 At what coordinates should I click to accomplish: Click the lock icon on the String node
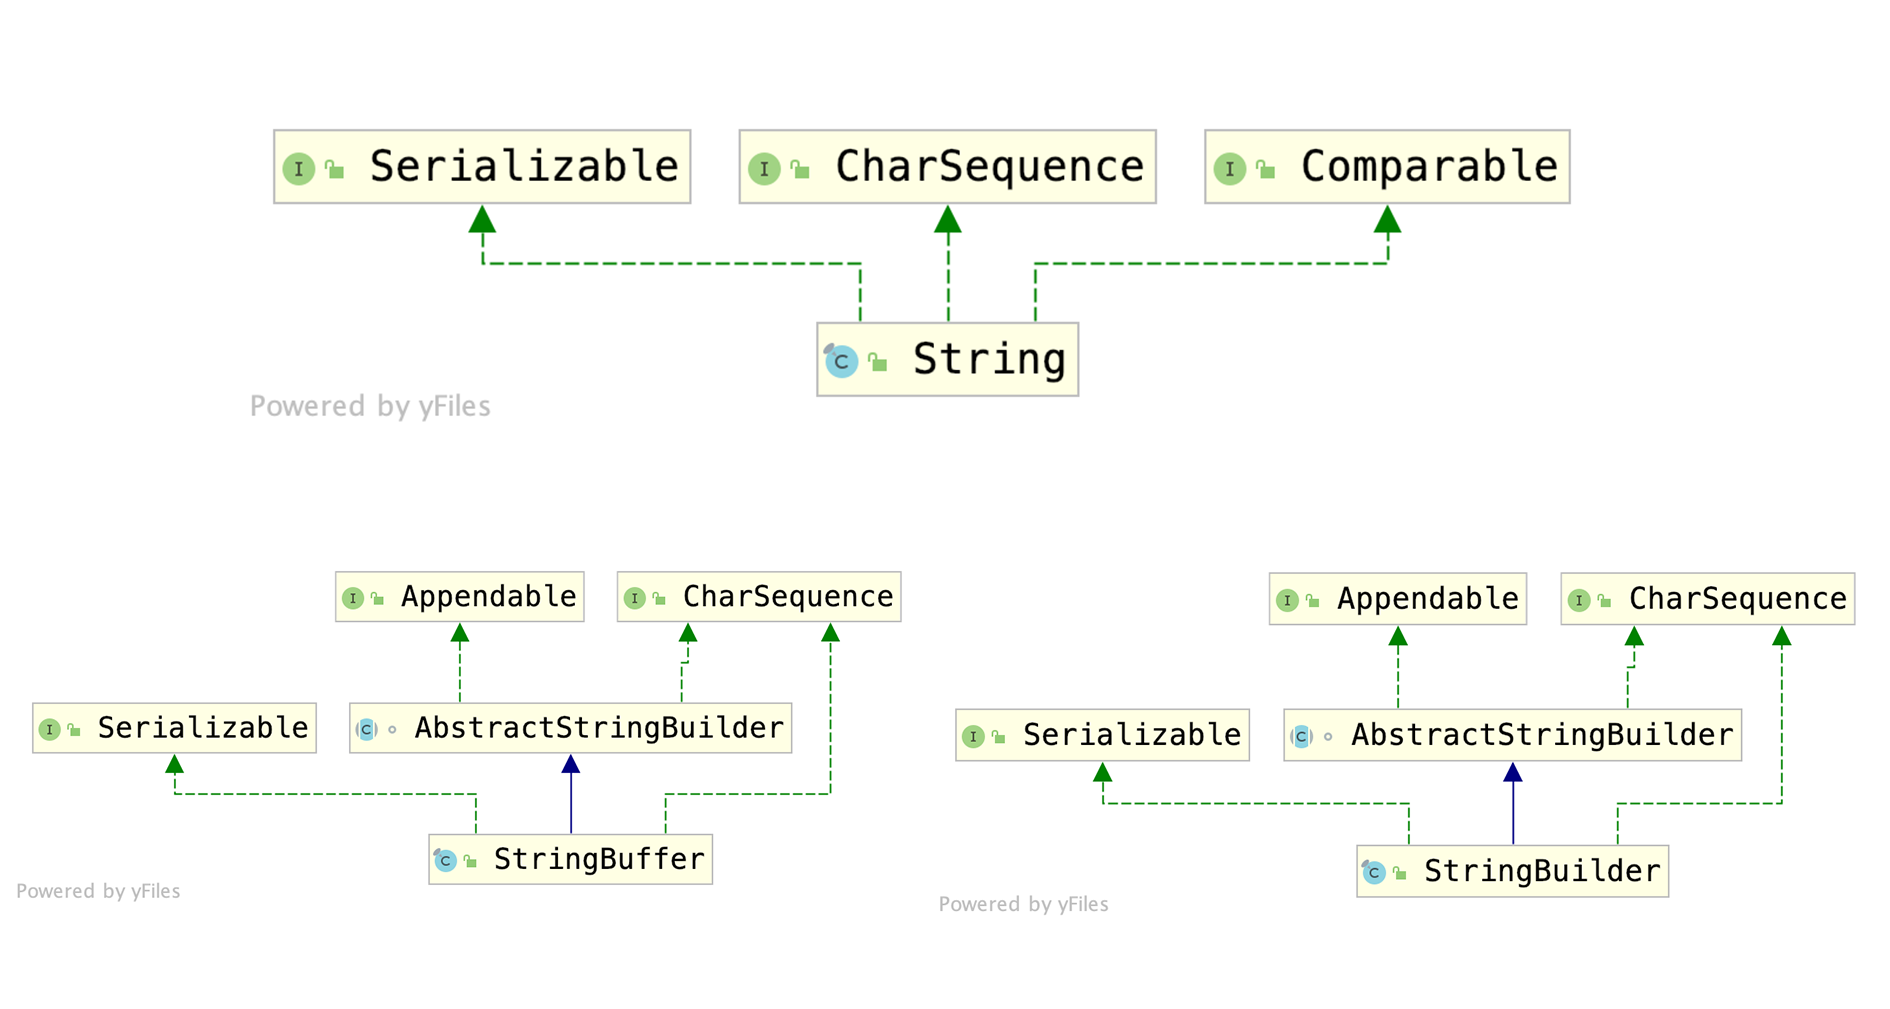pos(878,362)
